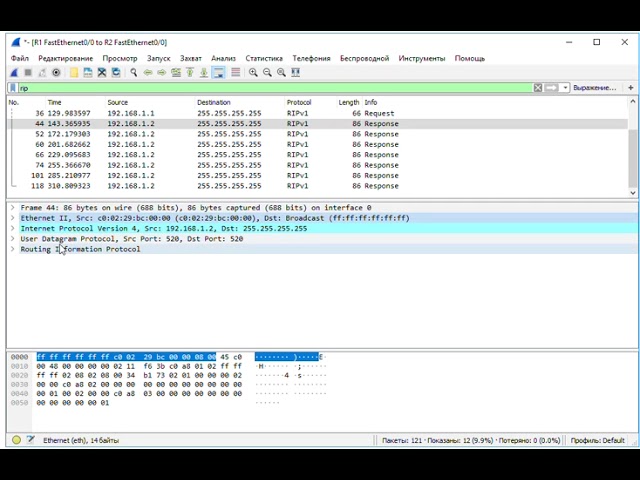Expand Routing Information Protocol section
Image resolution: width=640 pixels, height=480 pixels.
[13, 249]
